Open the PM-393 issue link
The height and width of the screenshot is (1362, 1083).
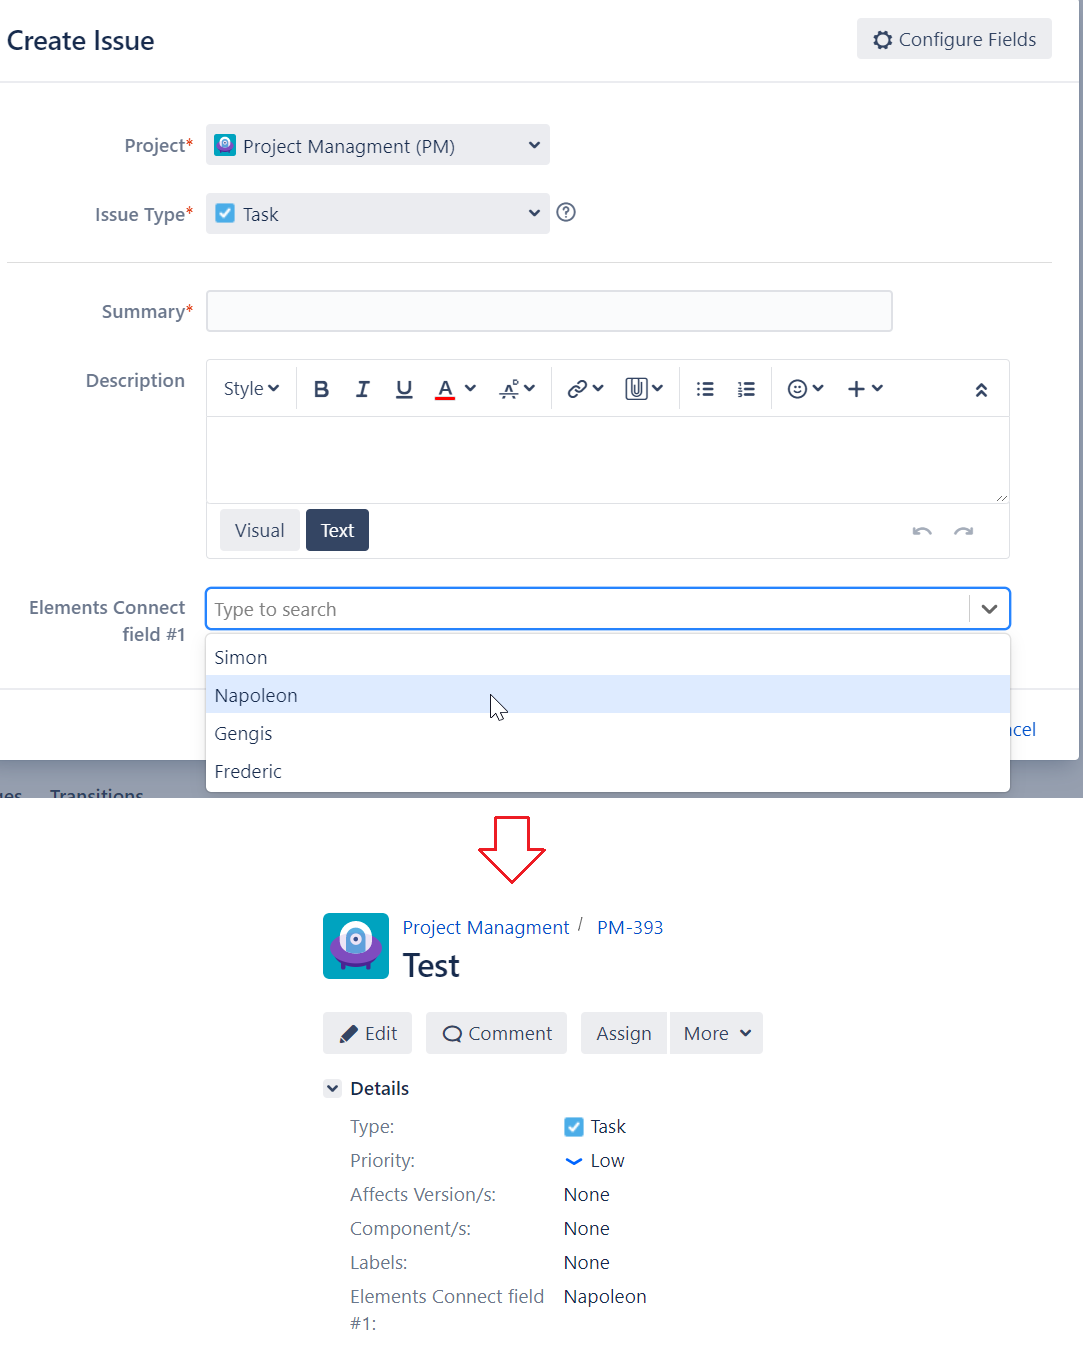coord(630,928)
